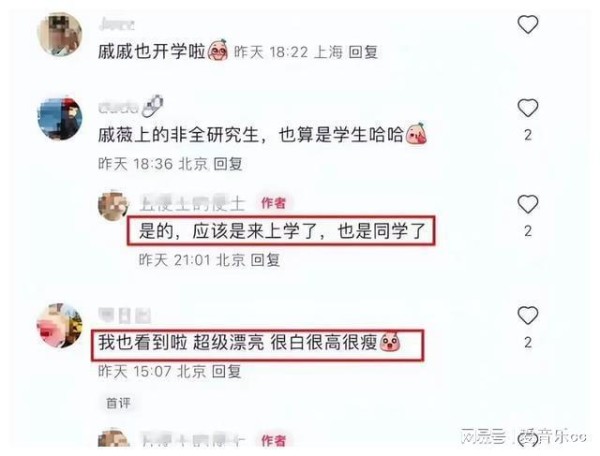Reply to the author's 21:01 北京 comment
The height and width of the screenshot is (456, 600).
click(265, 260)
